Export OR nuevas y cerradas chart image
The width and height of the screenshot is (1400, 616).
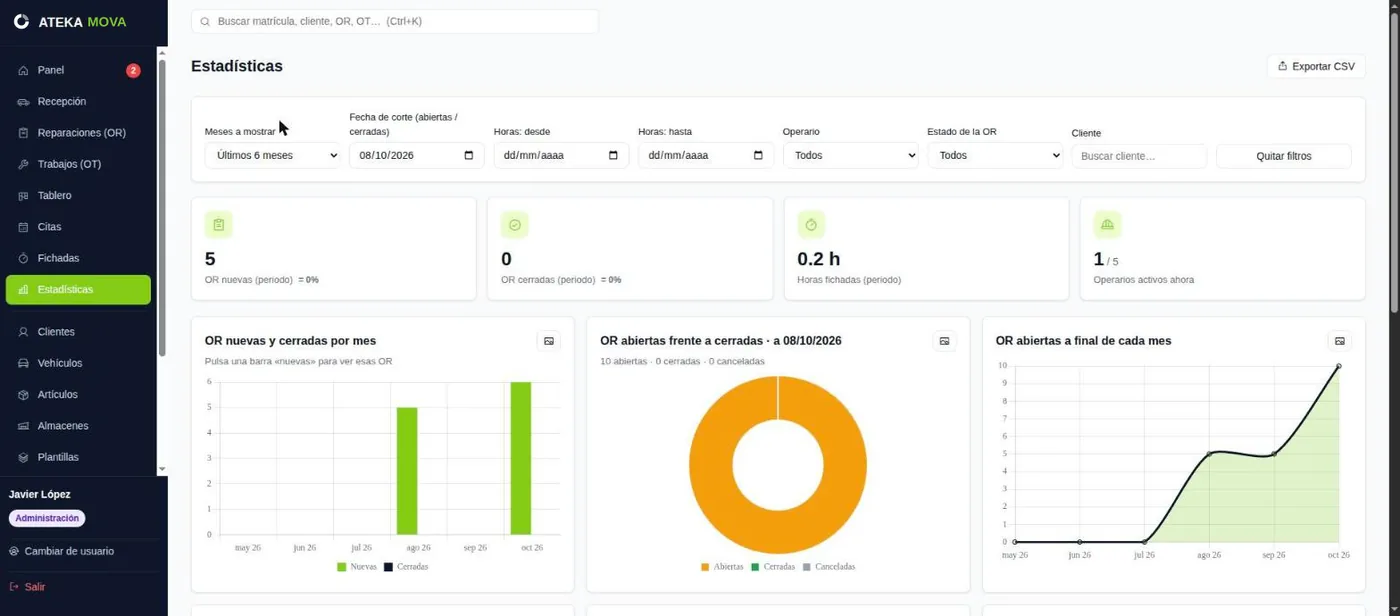pos(549,341)
